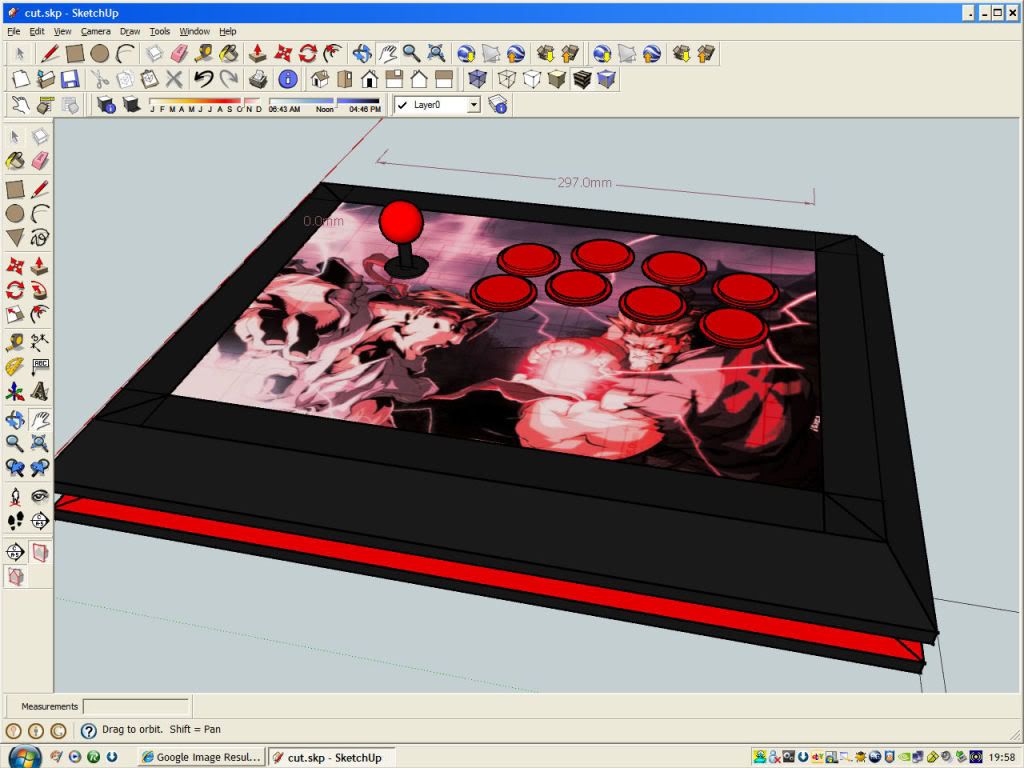
Task: Select the Axes tool
Action: [15, 391]
